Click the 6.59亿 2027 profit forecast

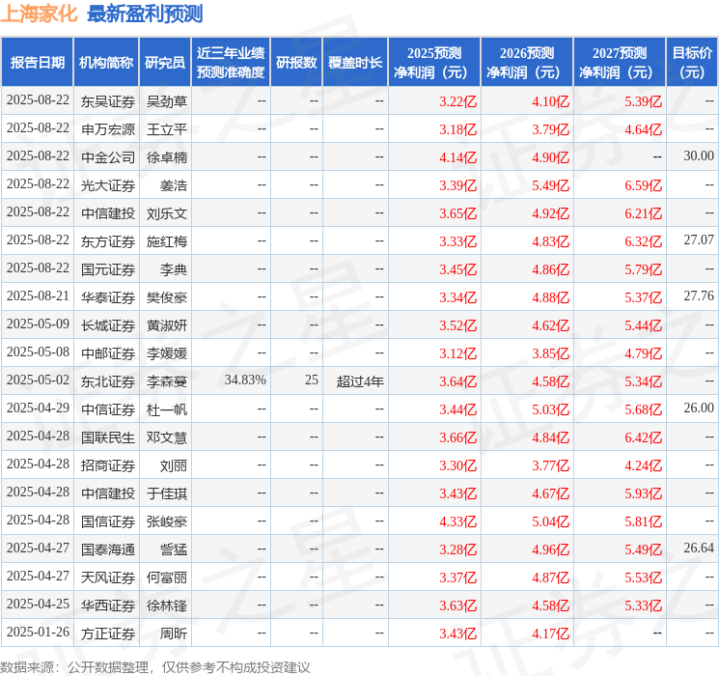643,185
